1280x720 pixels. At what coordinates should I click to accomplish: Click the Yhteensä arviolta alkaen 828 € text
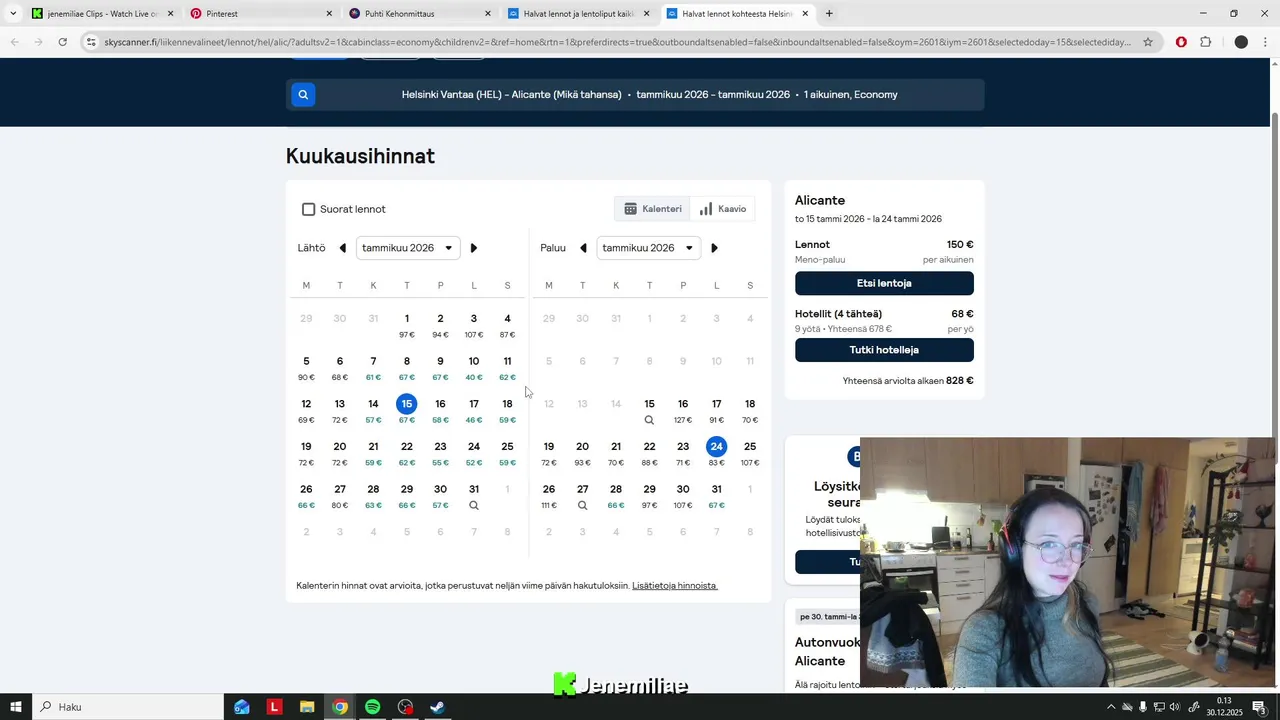click(908, 381)
